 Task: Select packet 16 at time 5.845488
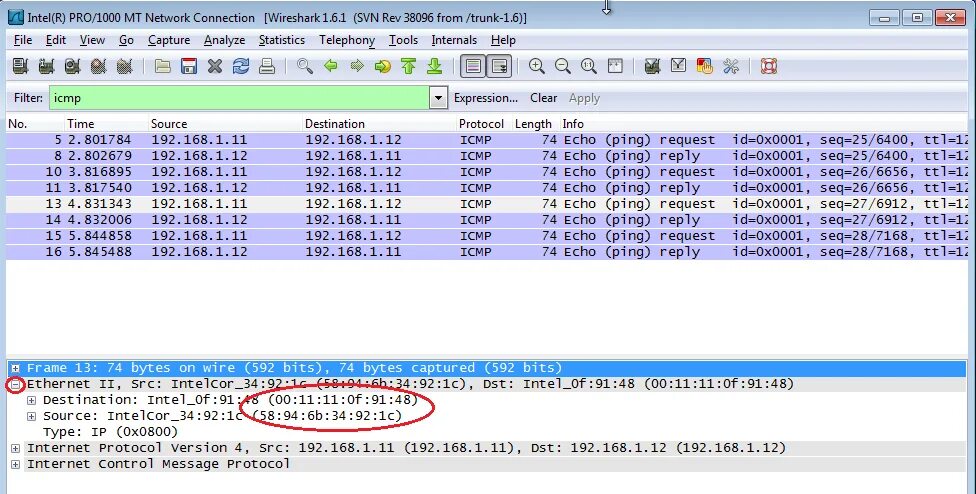click(487, 252)
